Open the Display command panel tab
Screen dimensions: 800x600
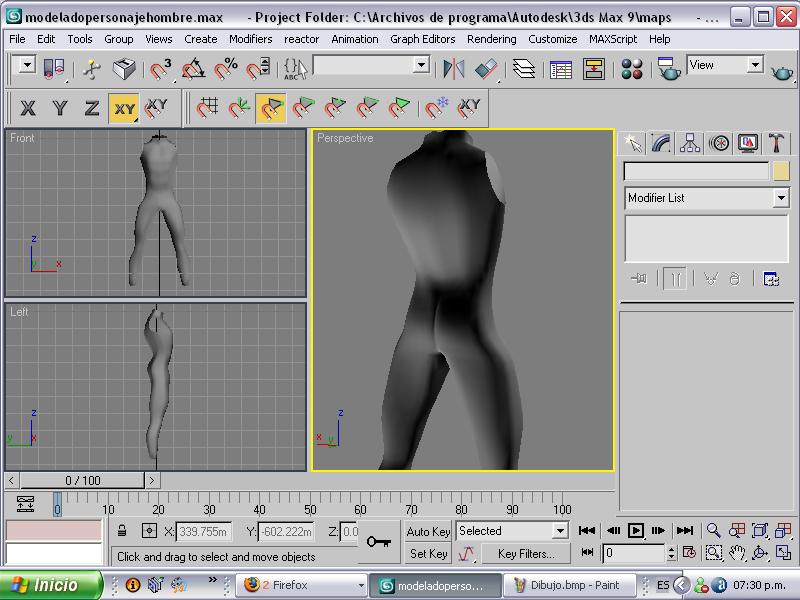click(747, 143)
